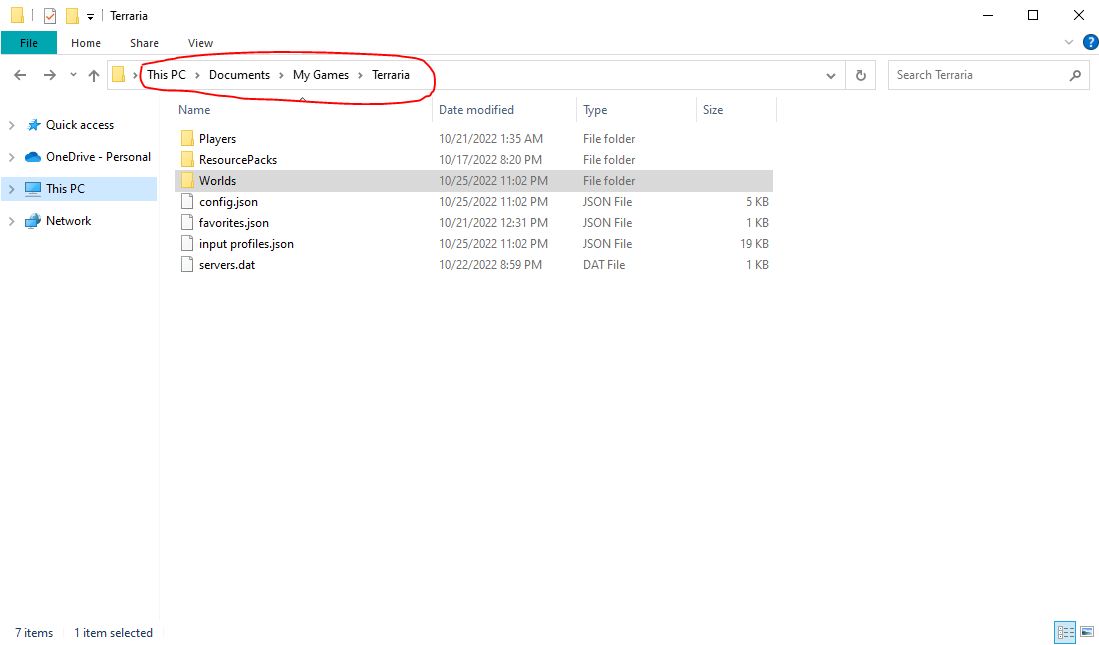Navigate to This PC in breadcrumb
Screen dimensions: 1099x645
(166, 75)
